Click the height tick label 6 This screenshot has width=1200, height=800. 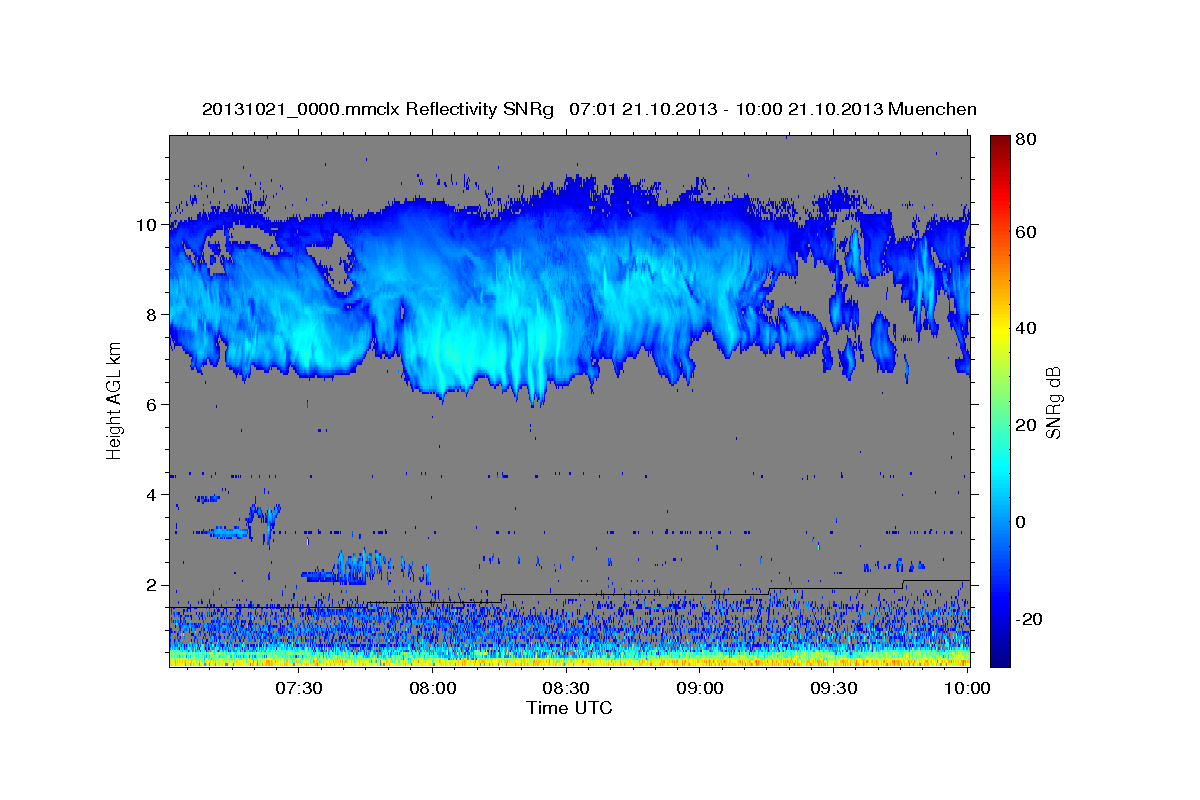coord(153,405)
